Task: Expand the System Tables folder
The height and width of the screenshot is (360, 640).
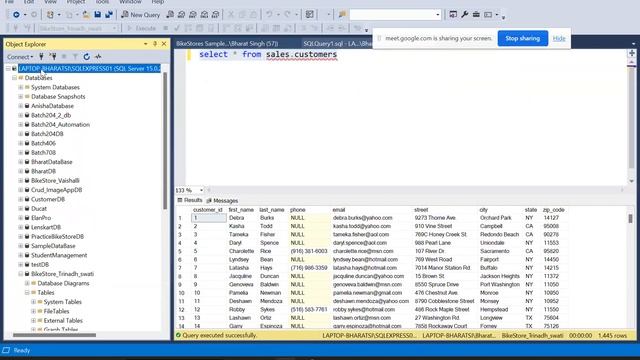Action: click(x=33, y=302)
